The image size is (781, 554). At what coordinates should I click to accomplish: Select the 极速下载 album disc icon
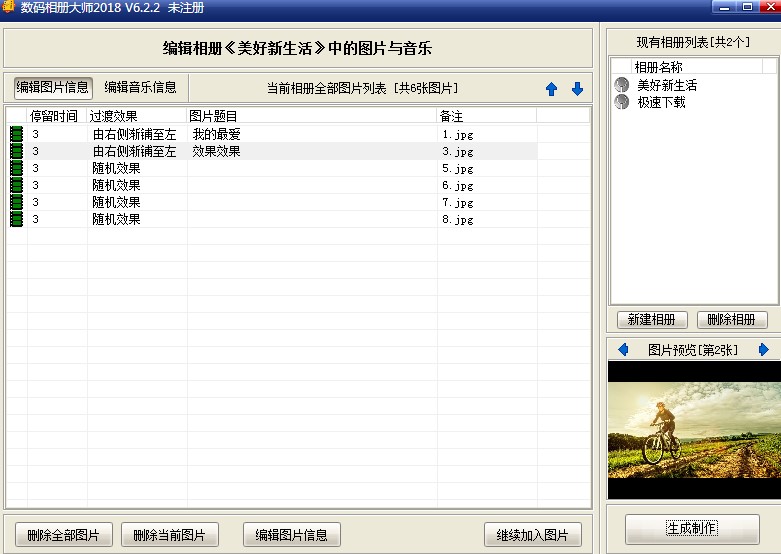[x=622, y=102]
